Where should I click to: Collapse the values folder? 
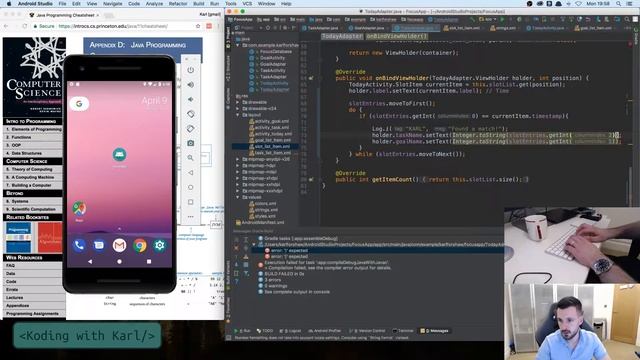click(238, 197)
